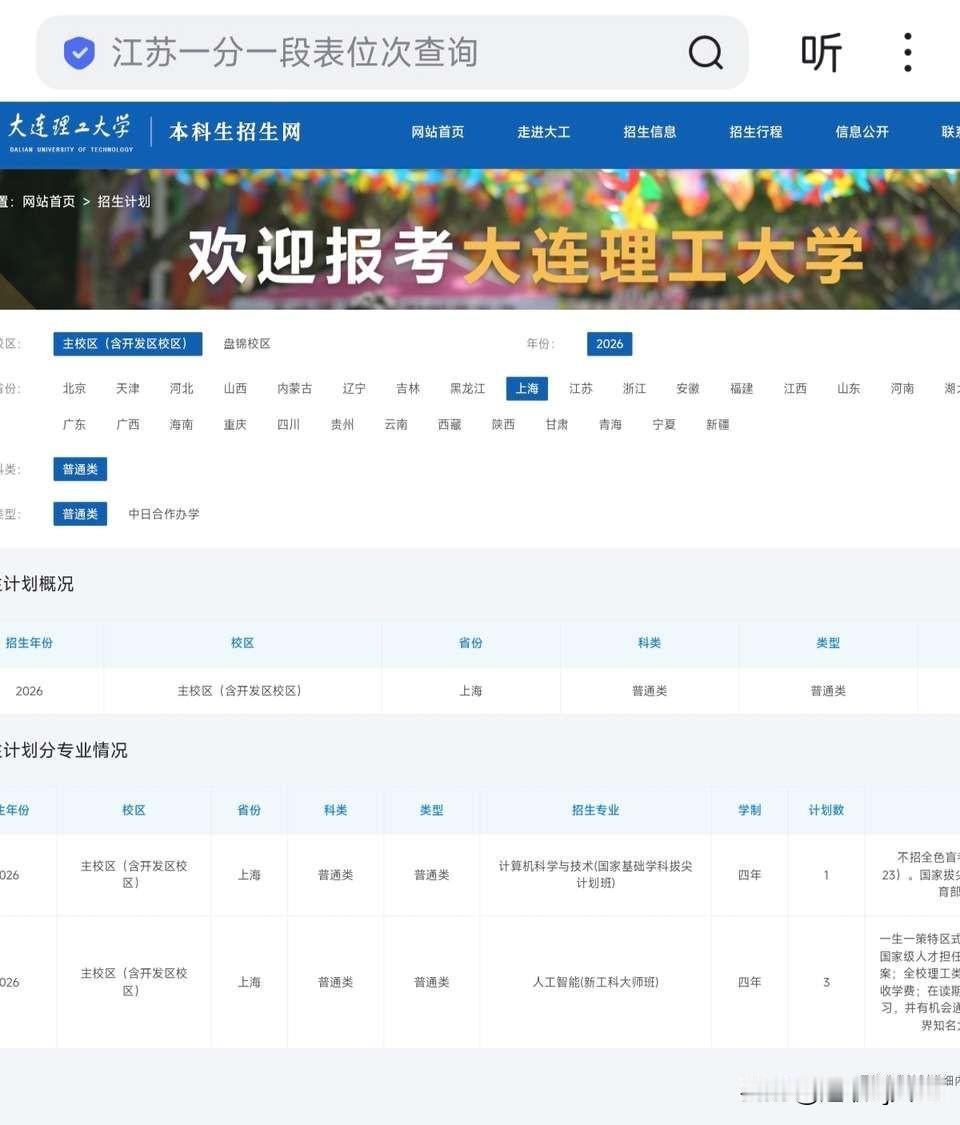Select 宁夏 province filter
This screenshot has width=960, height=1125.
[664, 424]
